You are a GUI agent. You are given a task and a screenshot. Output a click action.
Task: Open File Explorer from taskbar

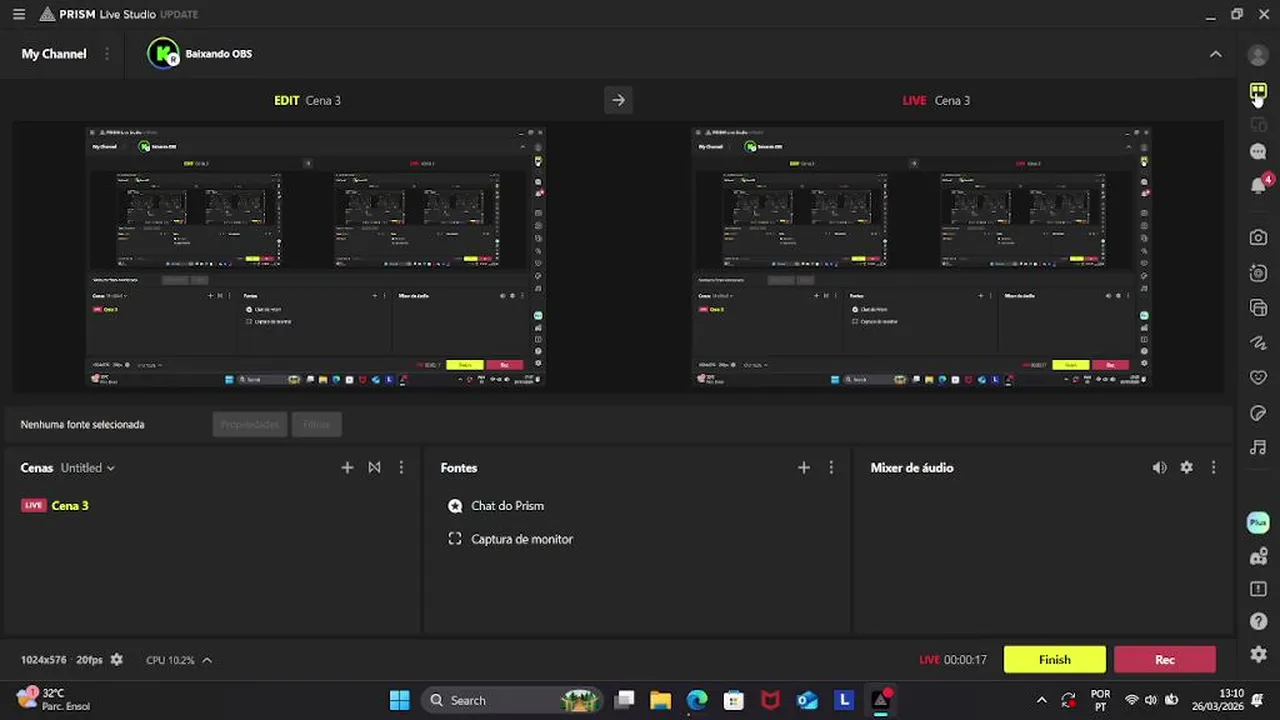click(660, 700)
